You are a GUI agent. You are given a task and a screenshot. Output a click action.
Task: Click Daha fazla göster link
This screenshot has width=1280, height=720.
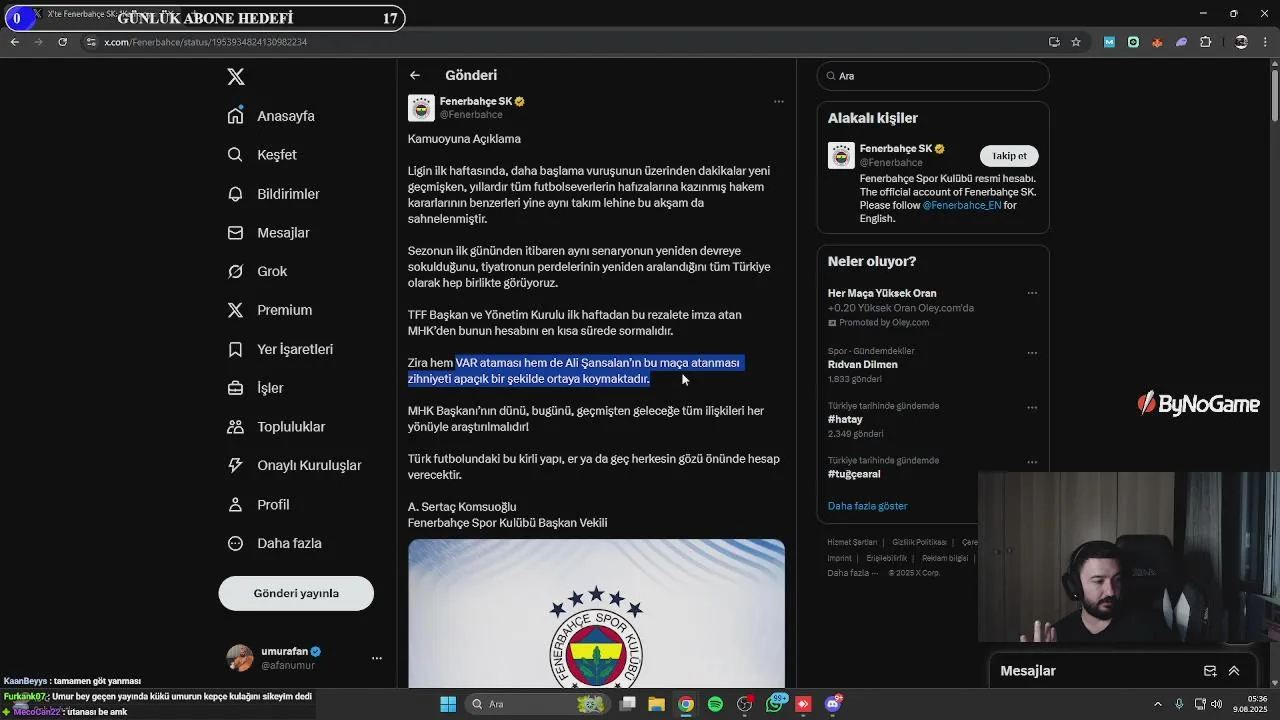click(868, 506)
